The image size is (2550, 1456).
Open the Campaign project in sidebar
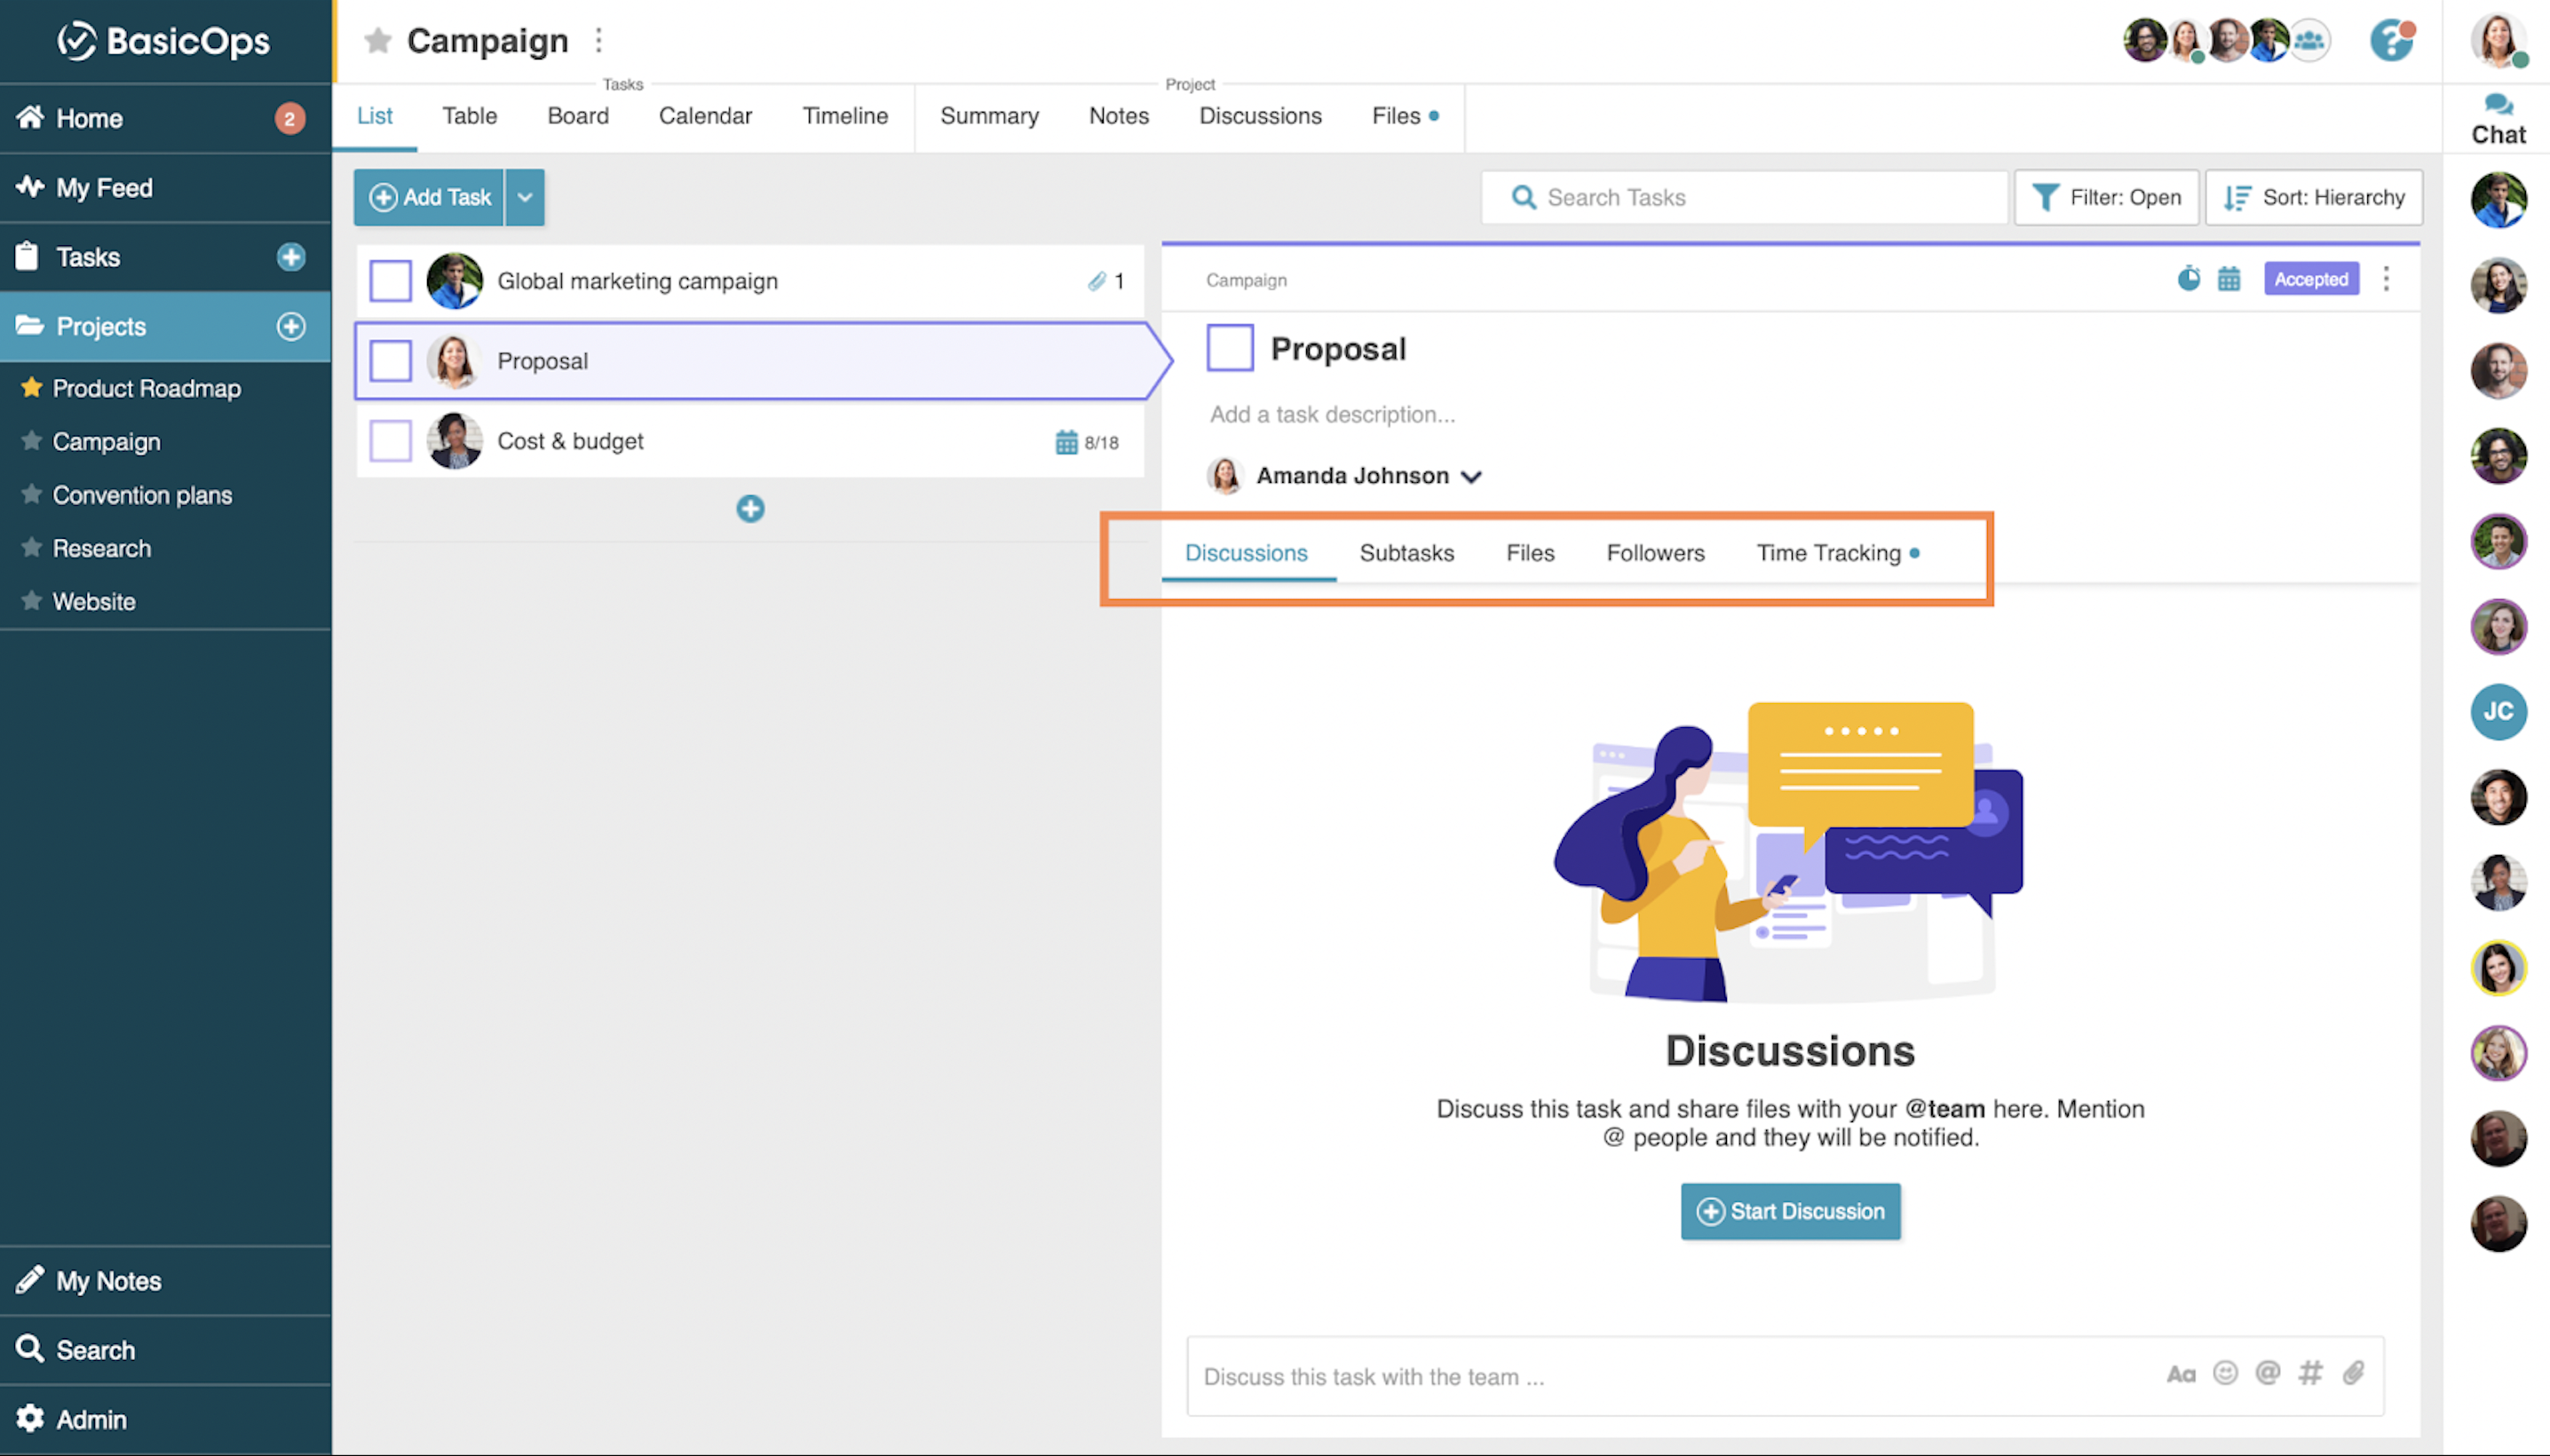[106, 441]
